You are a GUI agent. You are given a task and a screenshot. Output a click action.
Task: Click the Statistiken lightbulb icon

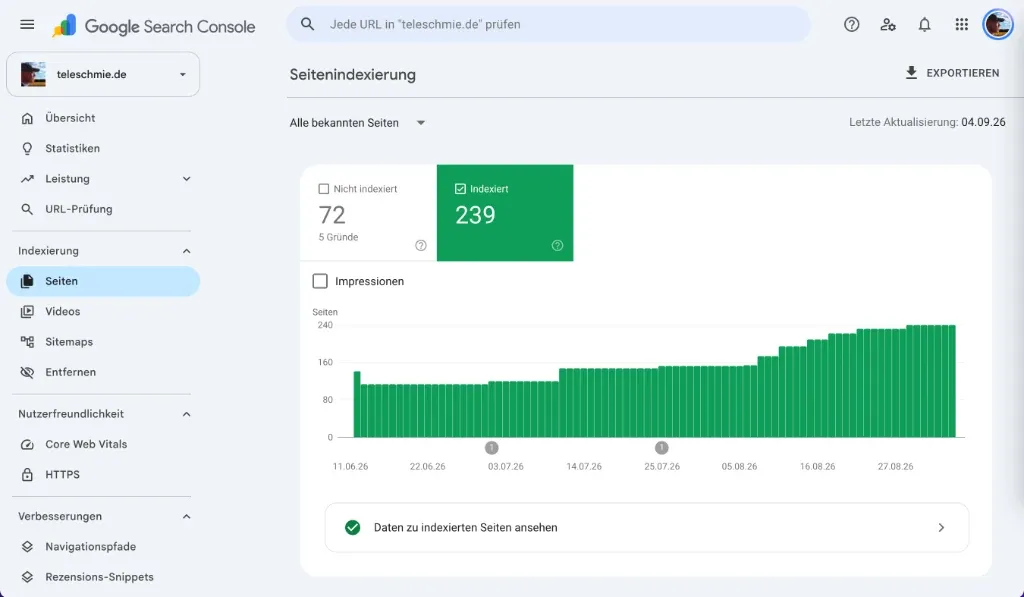27,148
